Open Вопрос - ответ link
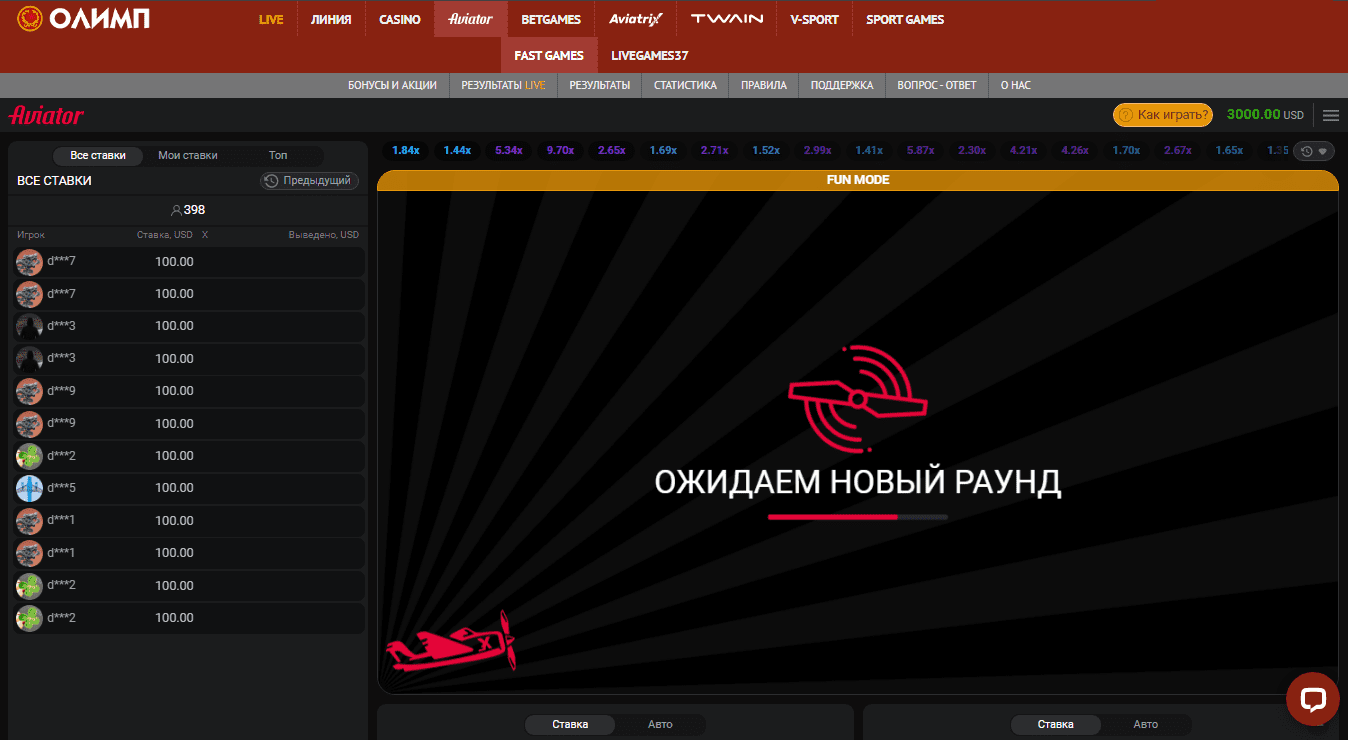Image resolution: width=1348 pixels, height=740 pixels. tap(937, 85)
